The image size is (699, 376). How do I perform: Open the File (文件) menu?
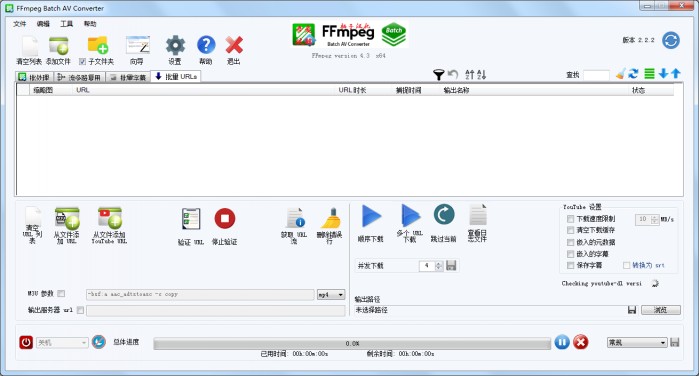tap(20, 24)
